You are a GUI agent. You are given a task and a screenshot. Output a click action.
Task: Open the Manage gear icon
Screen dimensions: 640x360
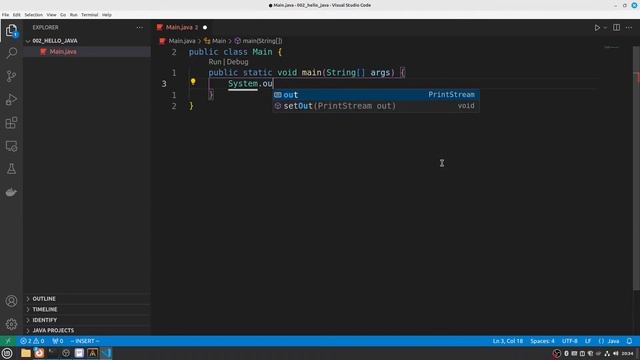pos(11,324)
